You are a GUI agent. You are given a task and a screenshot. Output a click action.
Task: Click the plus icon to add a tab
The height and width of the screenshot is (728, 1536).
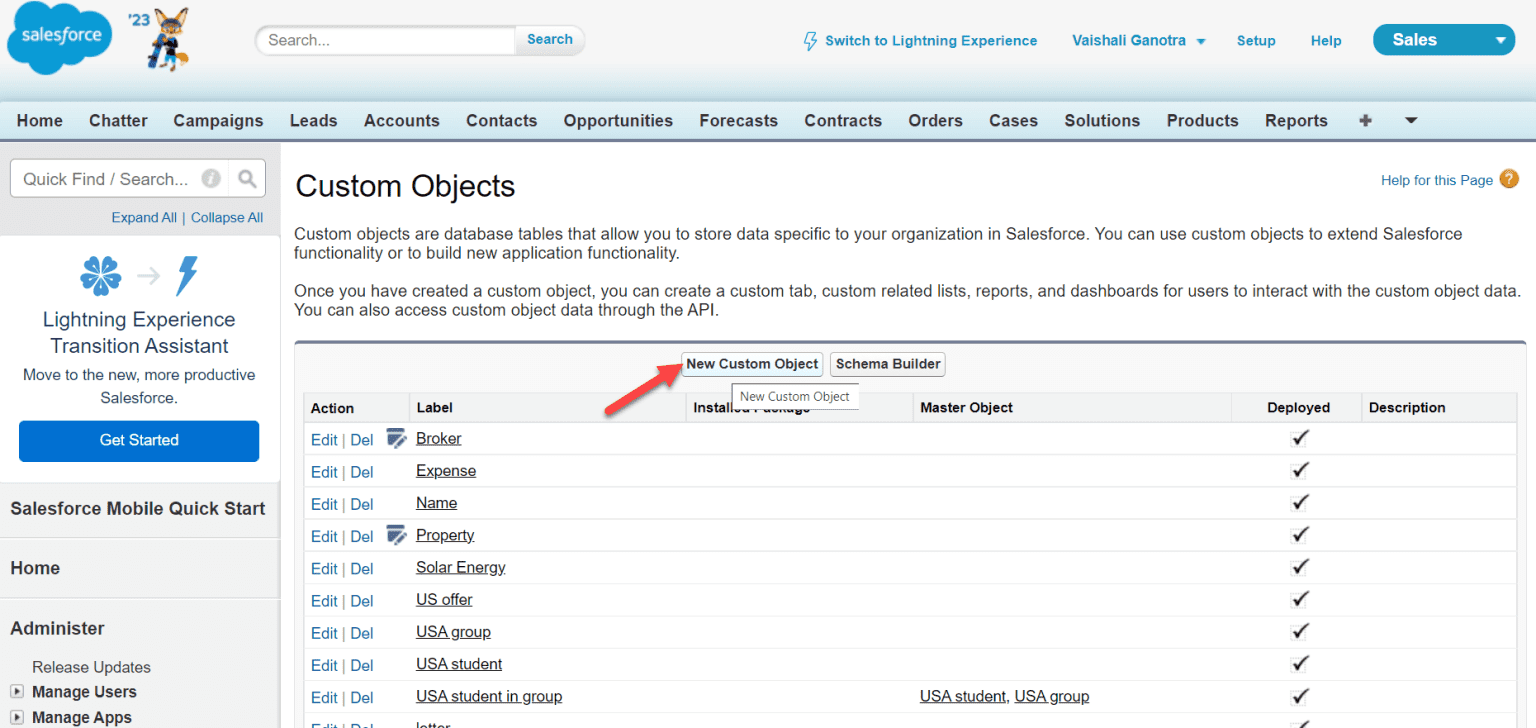click(1365, 120)
